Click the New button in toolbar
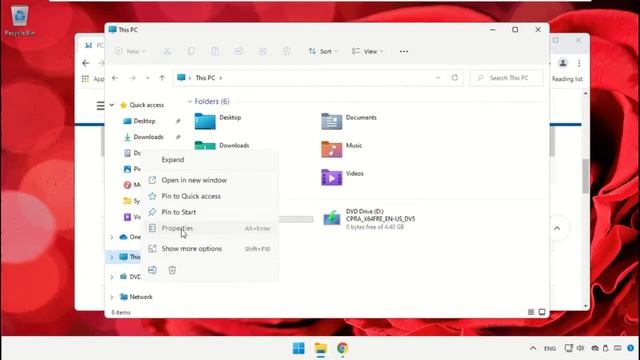Image resolution: width=640 pixels, height=360 pixels. pos(130,51)
